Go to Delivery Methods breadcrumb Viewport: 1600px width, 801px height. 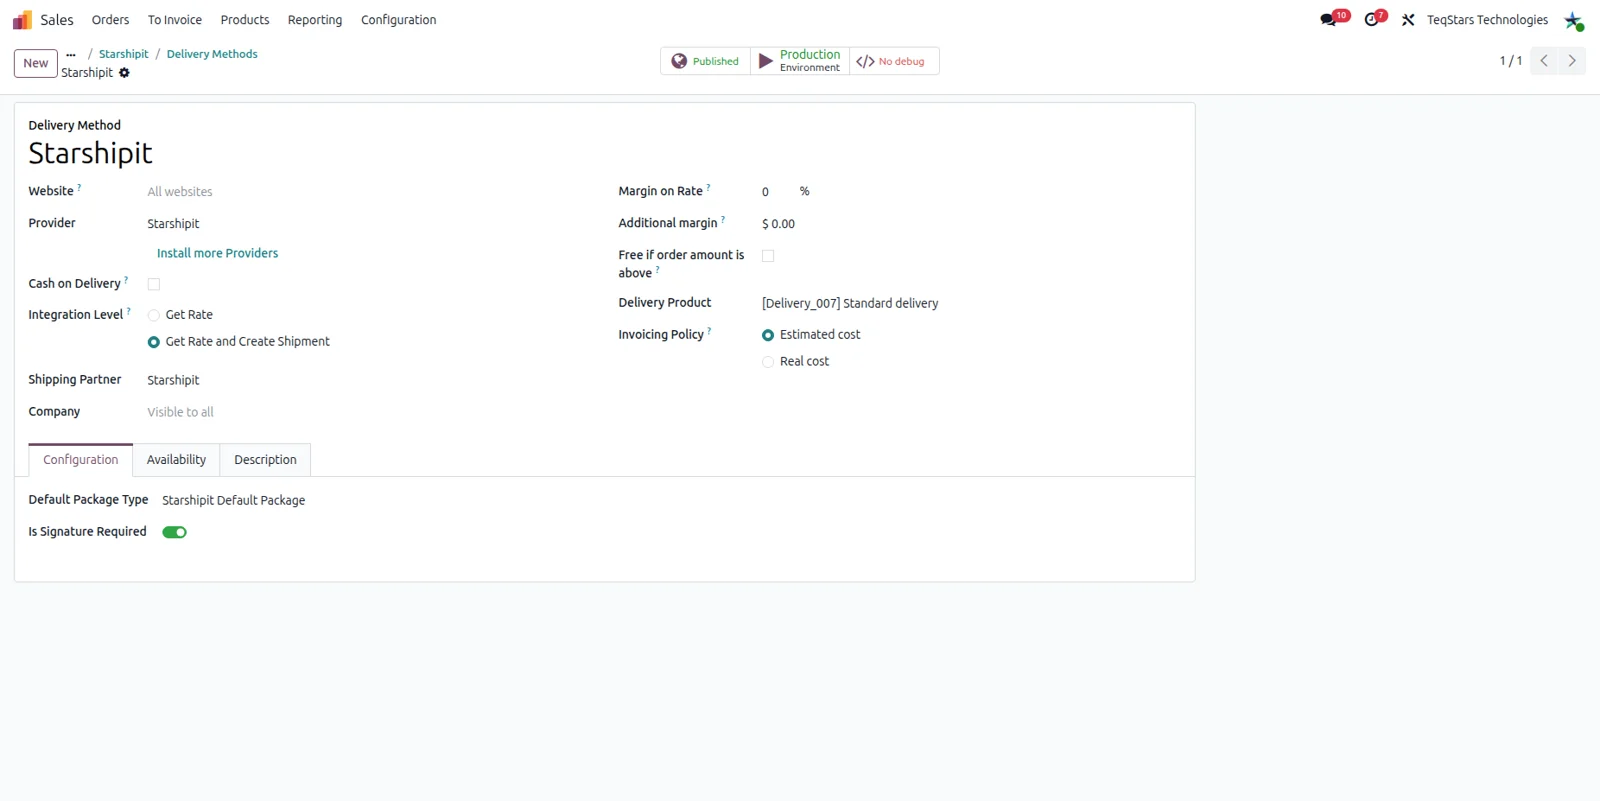pos(212,54)
